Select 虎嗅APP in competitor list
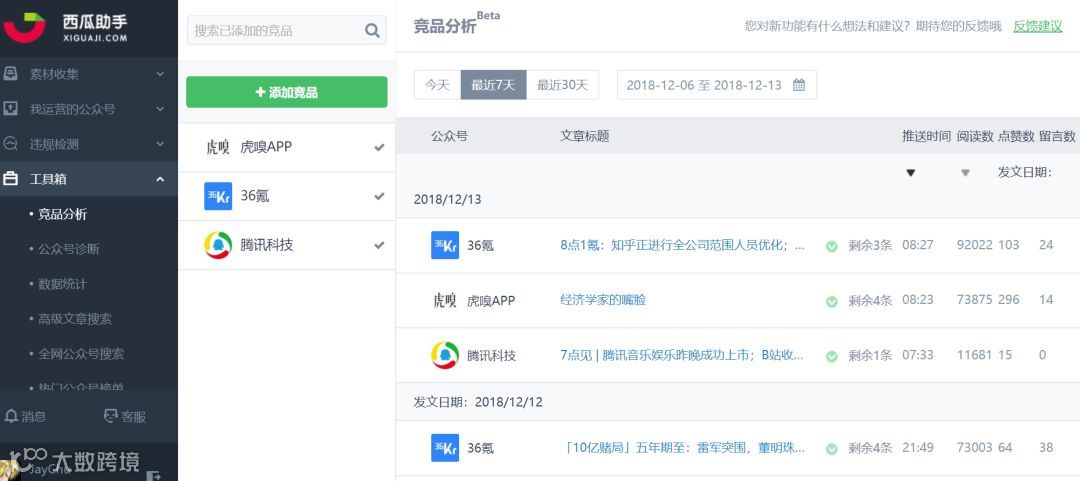 pyautogui.click(x=287, y=147)
